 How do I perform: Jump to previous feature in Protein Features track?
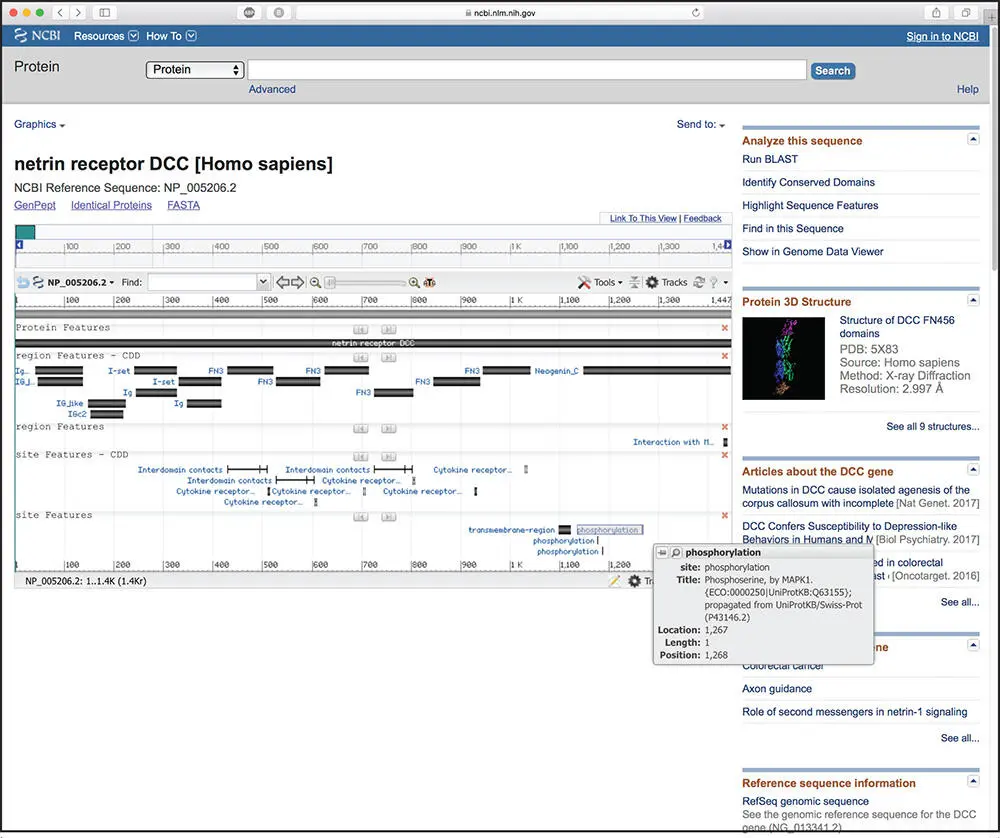pyautogui.click(x=361, y=329)
